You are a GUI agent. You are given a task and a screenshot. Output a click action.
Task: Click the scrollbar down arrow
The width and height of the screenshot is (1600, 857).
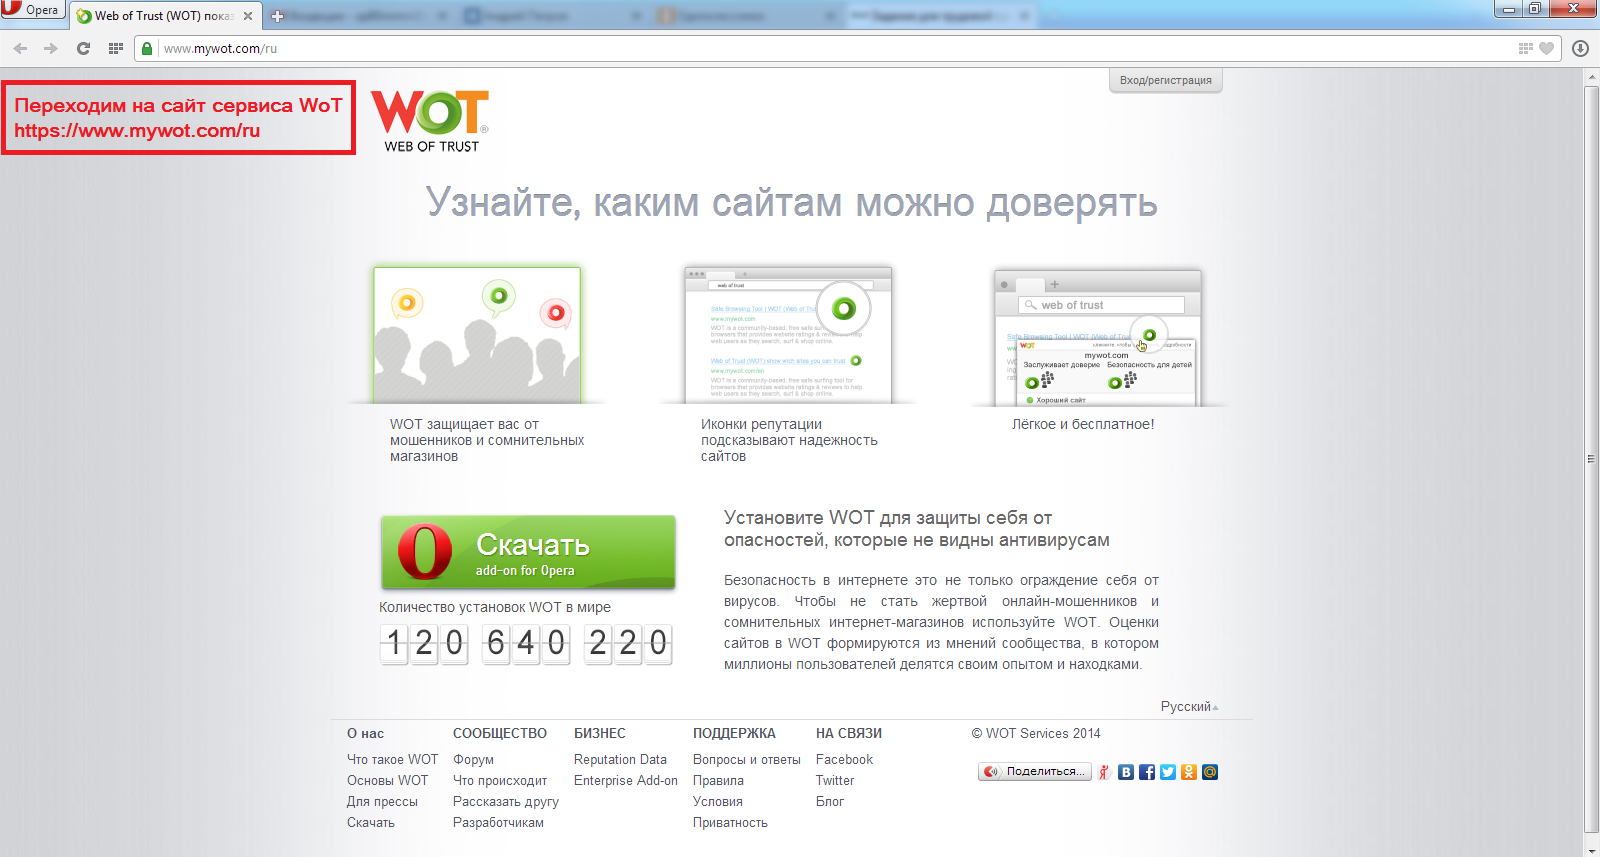point(1592,849)
